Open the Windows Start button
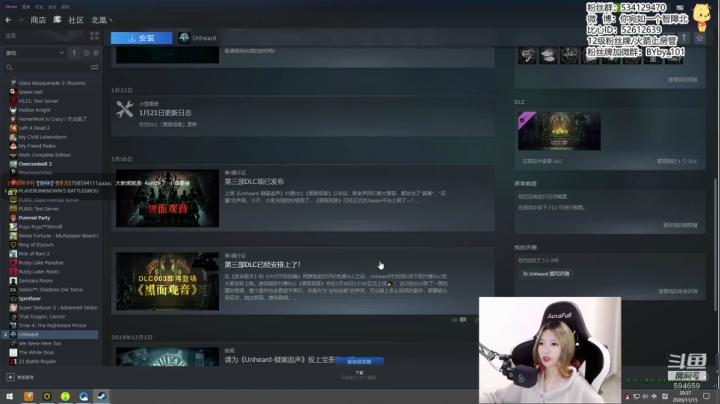The width and height of the screenshot is (720, 404). pyautogui.click(x=10, y=396)
